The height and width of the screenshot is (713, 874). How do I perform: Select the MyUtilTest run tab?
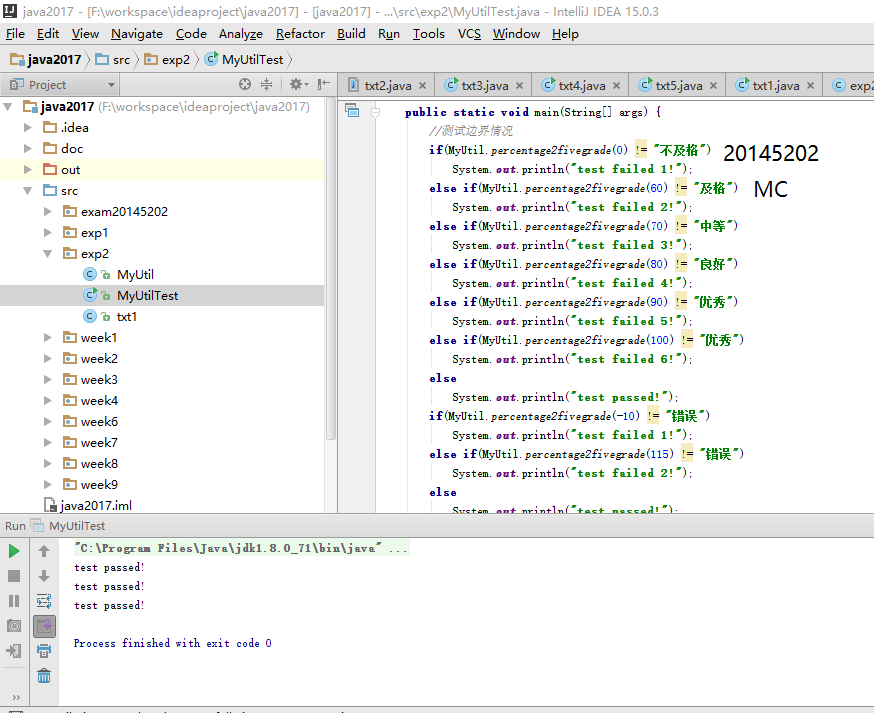(x=68, y=526)
